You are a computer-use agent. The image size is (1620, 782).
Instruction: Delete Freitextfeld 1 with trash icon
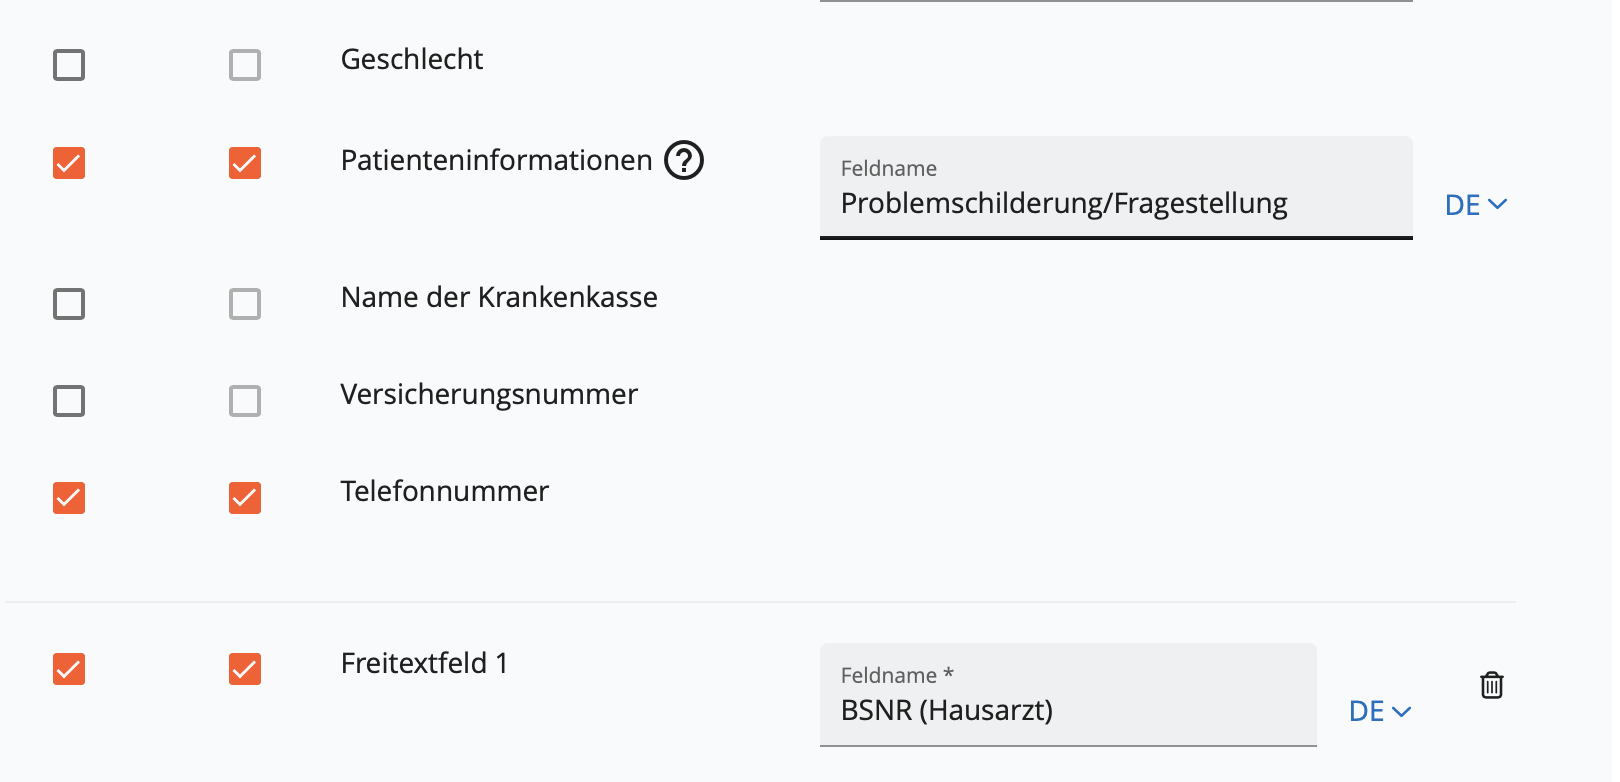point(1491,685)
